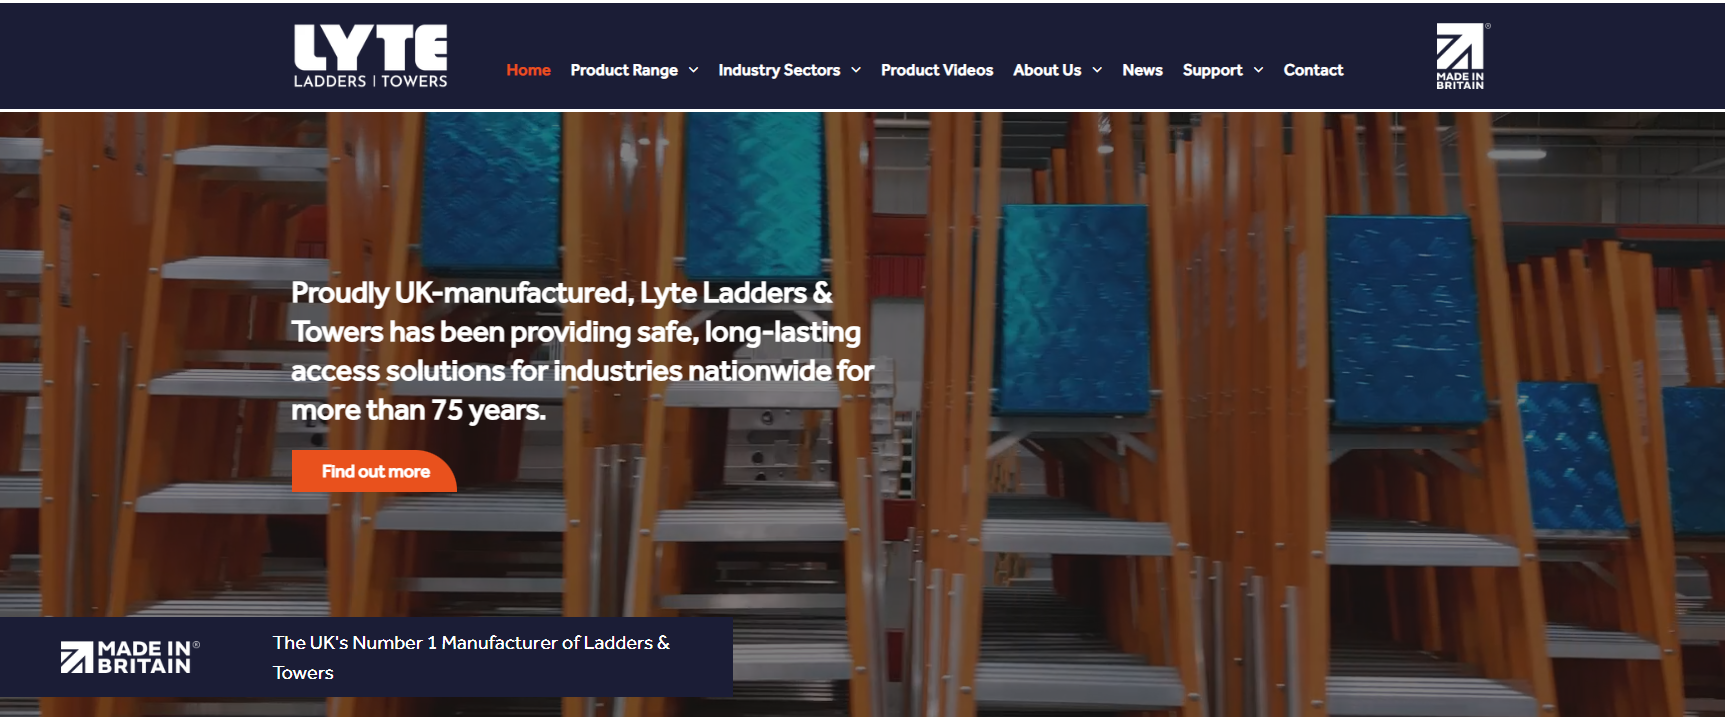This screenshot has width=1725, height=717.
Task: Click the orange Find out more button
Action: (x=374, y=471)
